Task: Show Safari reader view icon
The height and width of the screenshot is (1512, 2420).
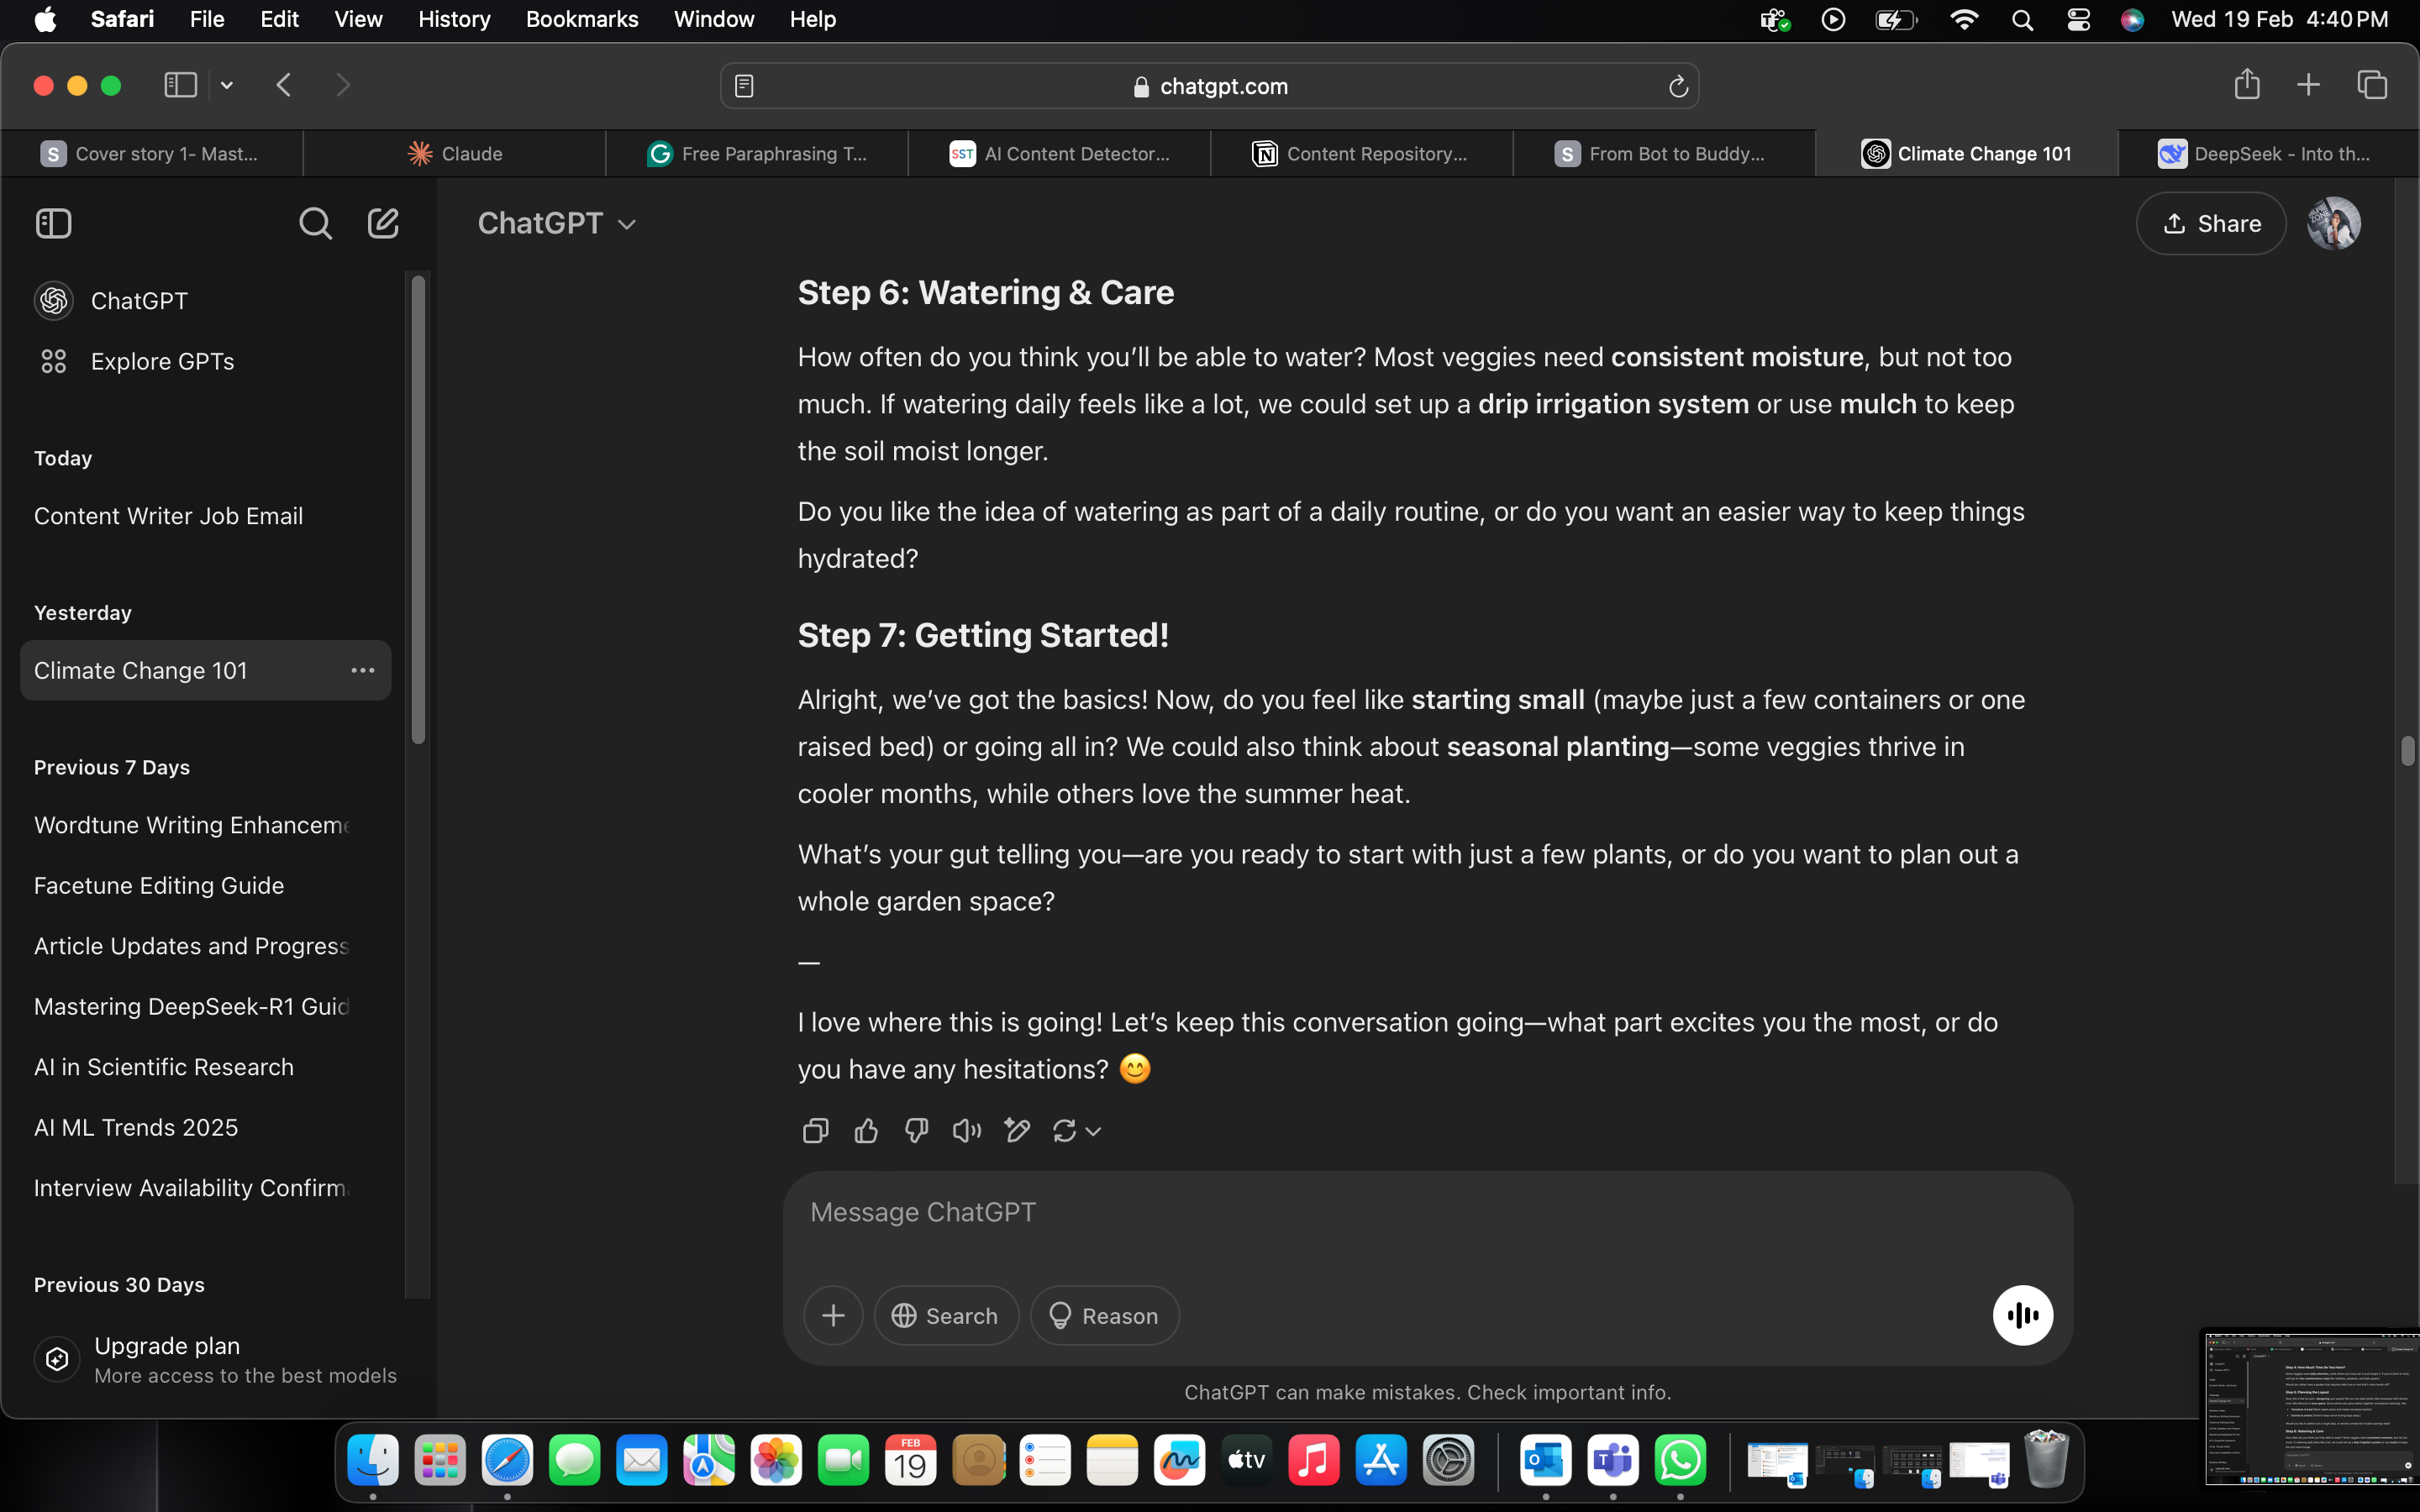Action: click(x=744, y=86)
